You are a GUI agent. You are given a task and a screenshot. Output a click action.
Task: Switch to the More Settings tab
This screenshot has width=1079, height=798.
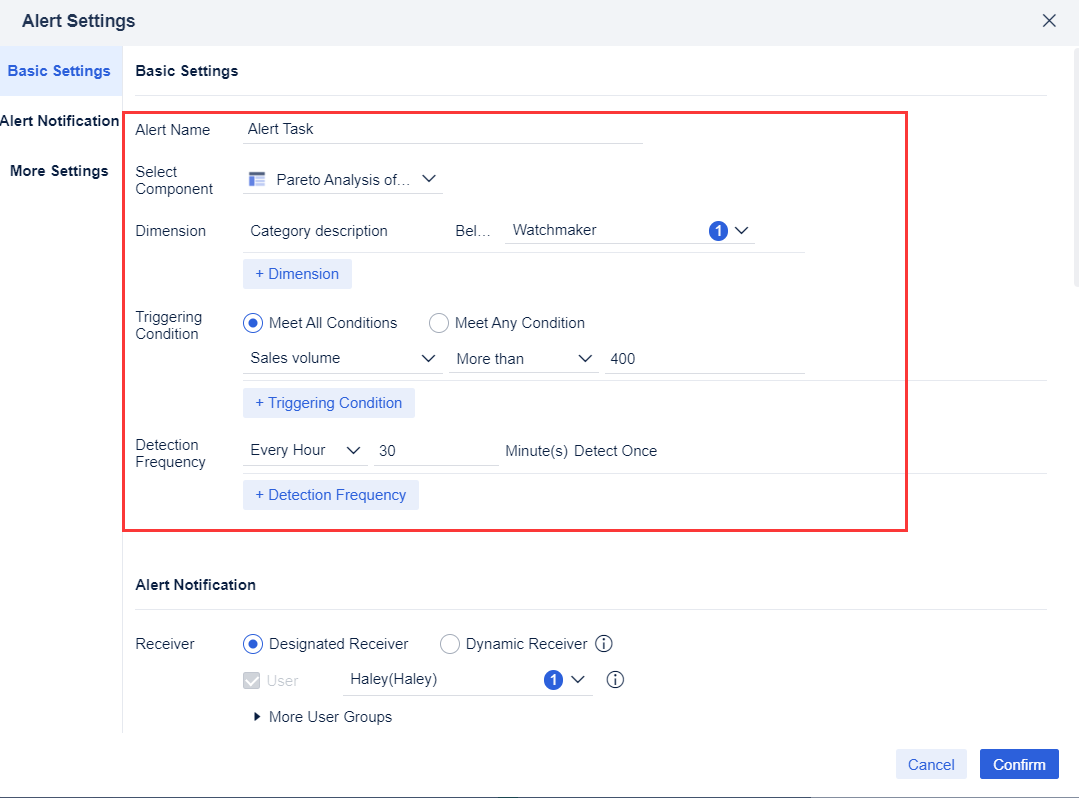pos(59,170)
